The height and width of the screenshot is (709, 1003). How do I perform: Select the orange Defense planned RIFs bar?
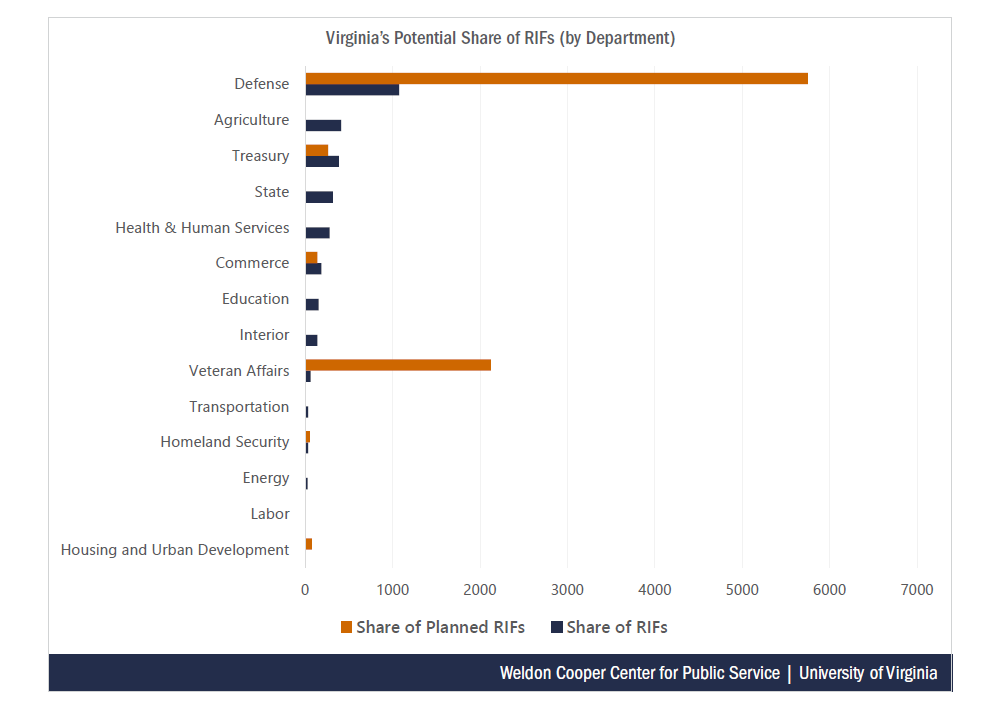pos(556,78)
